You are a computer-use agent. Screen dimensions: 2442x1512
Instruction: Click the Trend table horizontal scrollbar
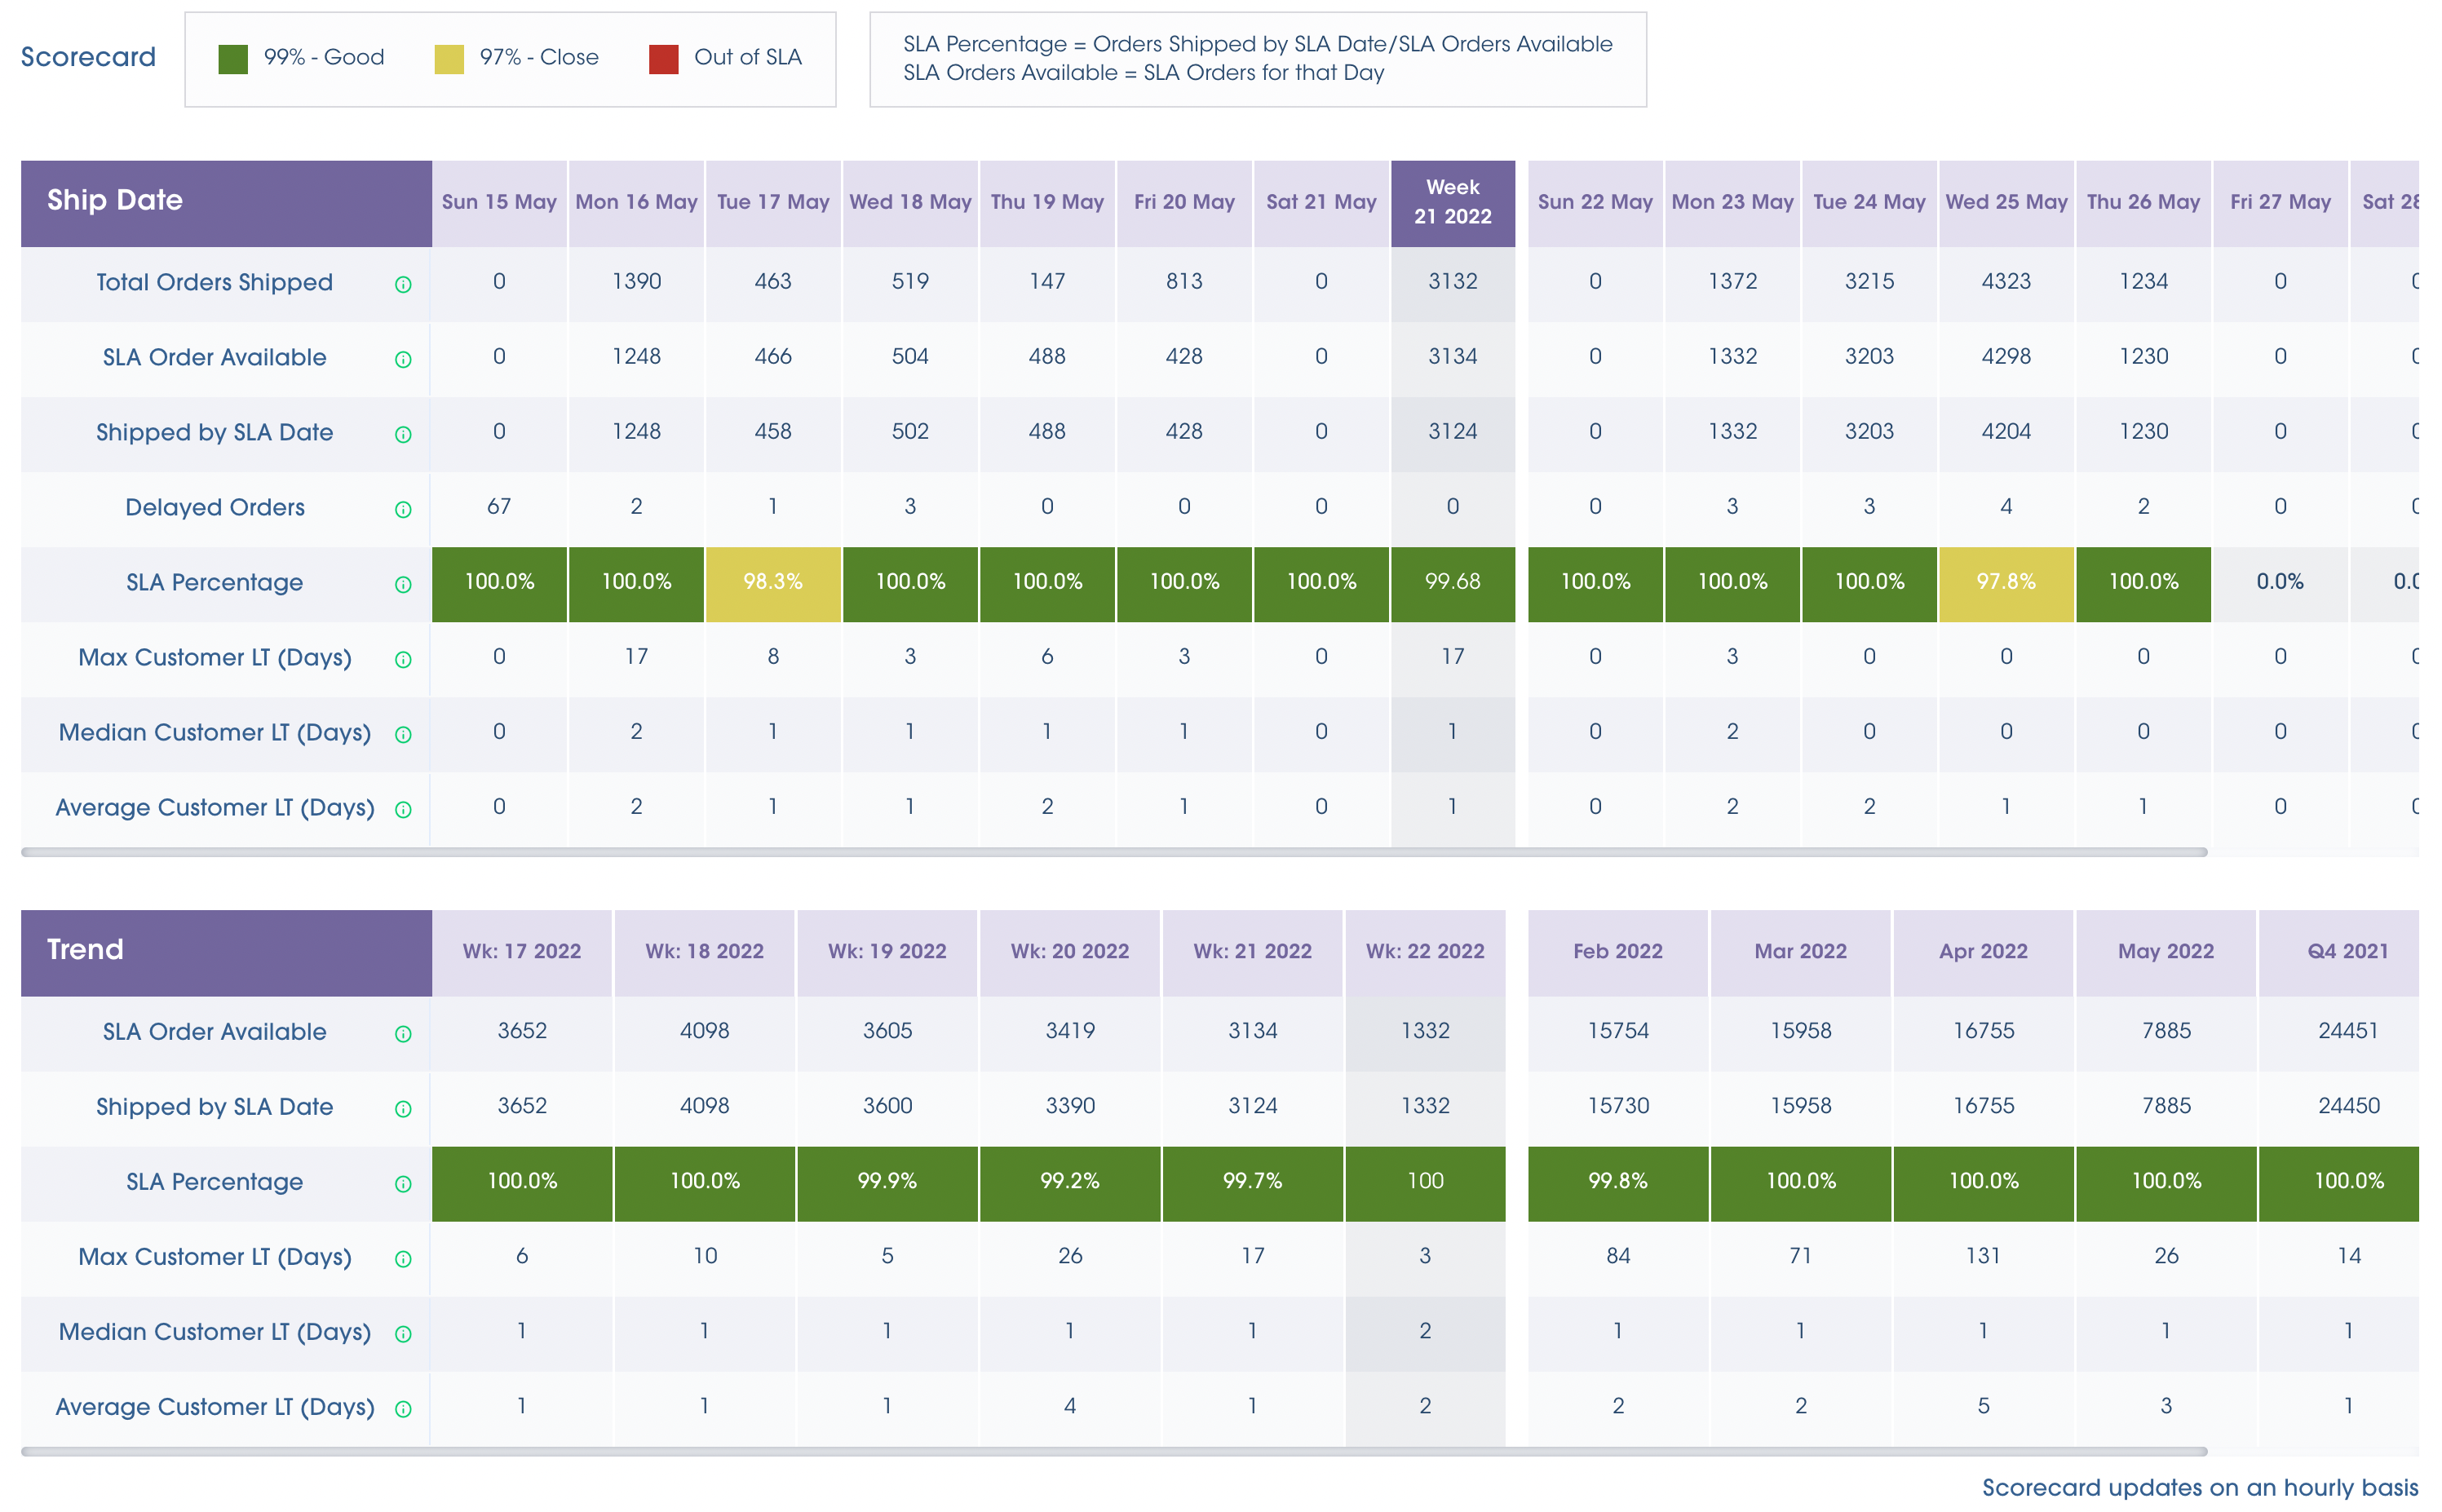(1113, 1451)
